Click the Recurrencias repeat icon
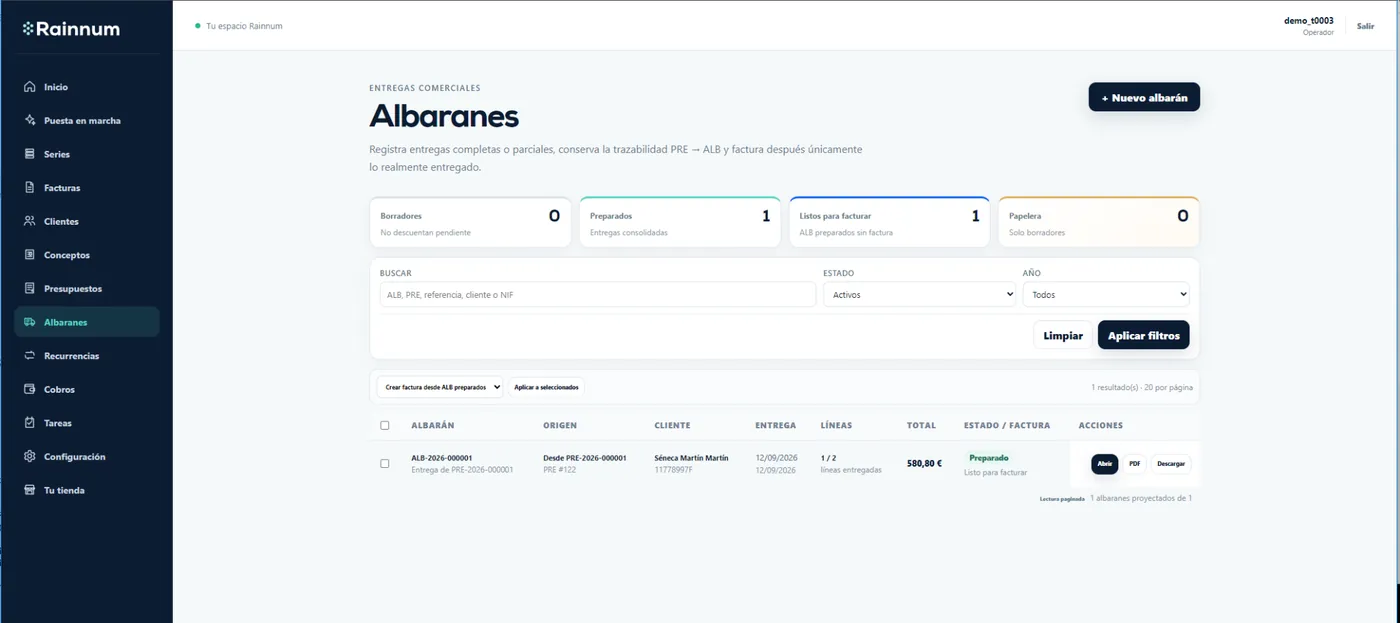This screenshot has height=623, width=1400. [x=30, y=356]
